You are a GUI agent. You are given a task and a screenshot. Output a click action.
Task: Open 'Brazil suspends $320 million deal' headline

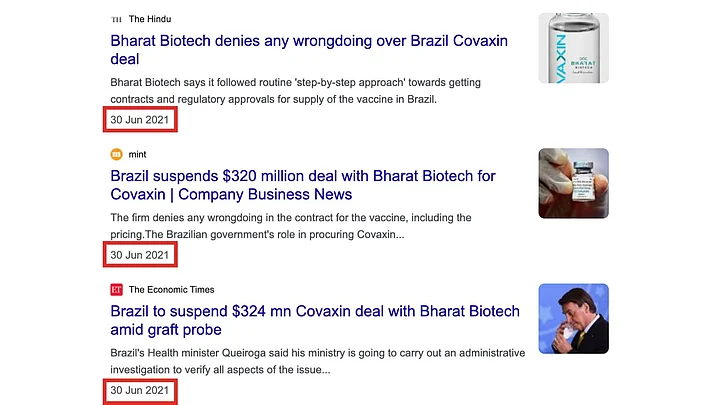point(302,176)
